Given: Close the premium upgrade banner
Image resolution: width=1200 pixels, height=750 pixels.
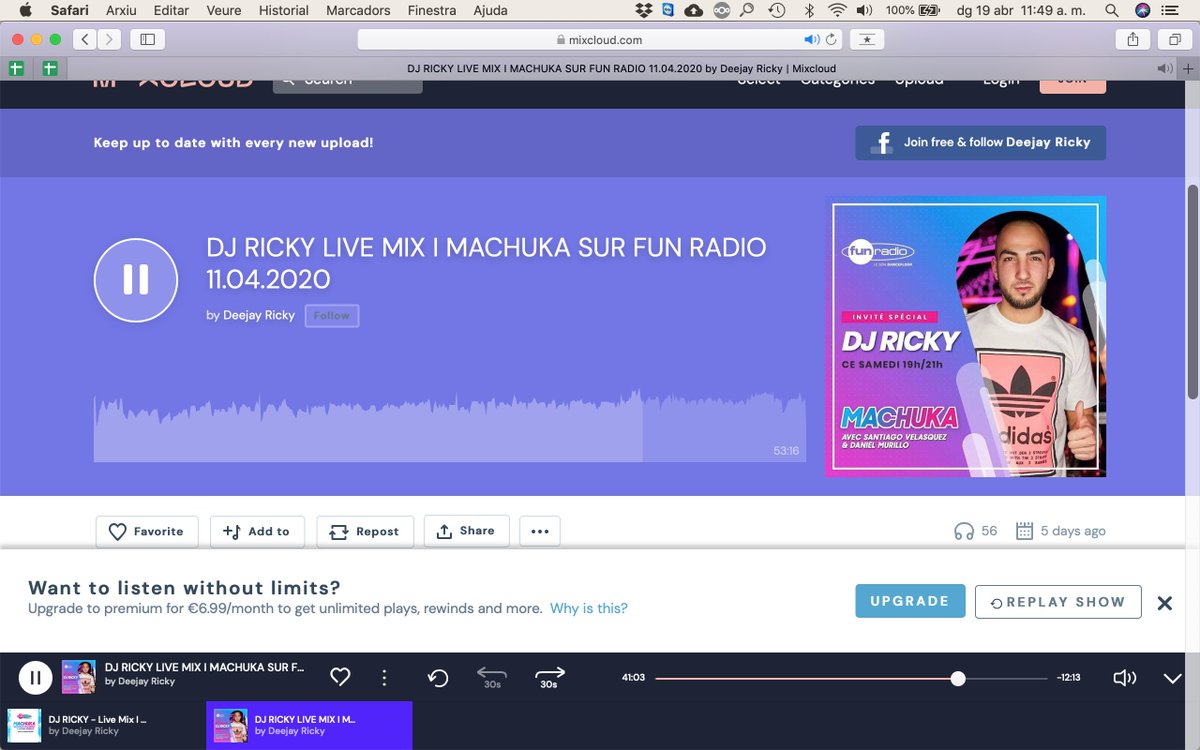Looking at the screenshot, I should 1164,603.
